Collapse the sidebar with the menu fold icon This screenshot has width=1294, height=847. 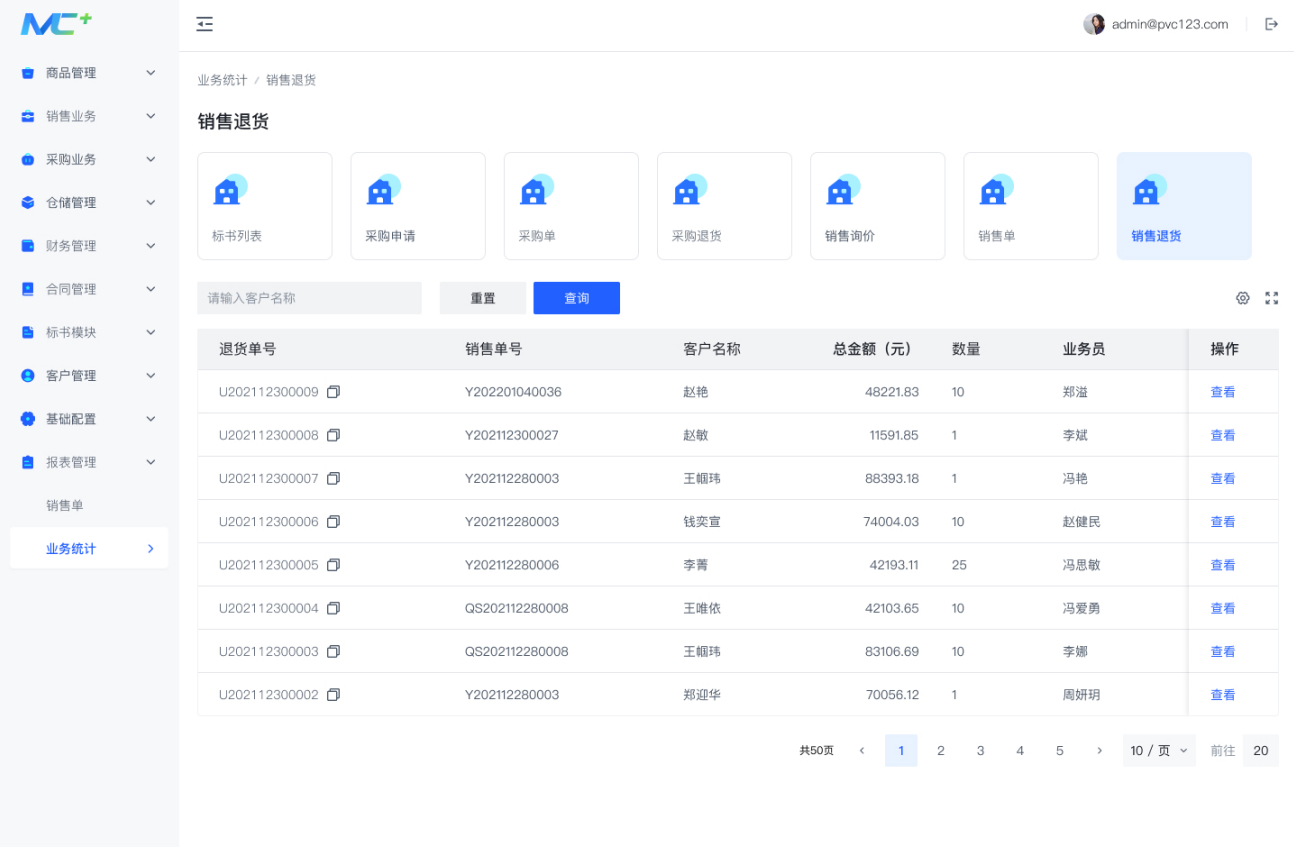point(205,24)
